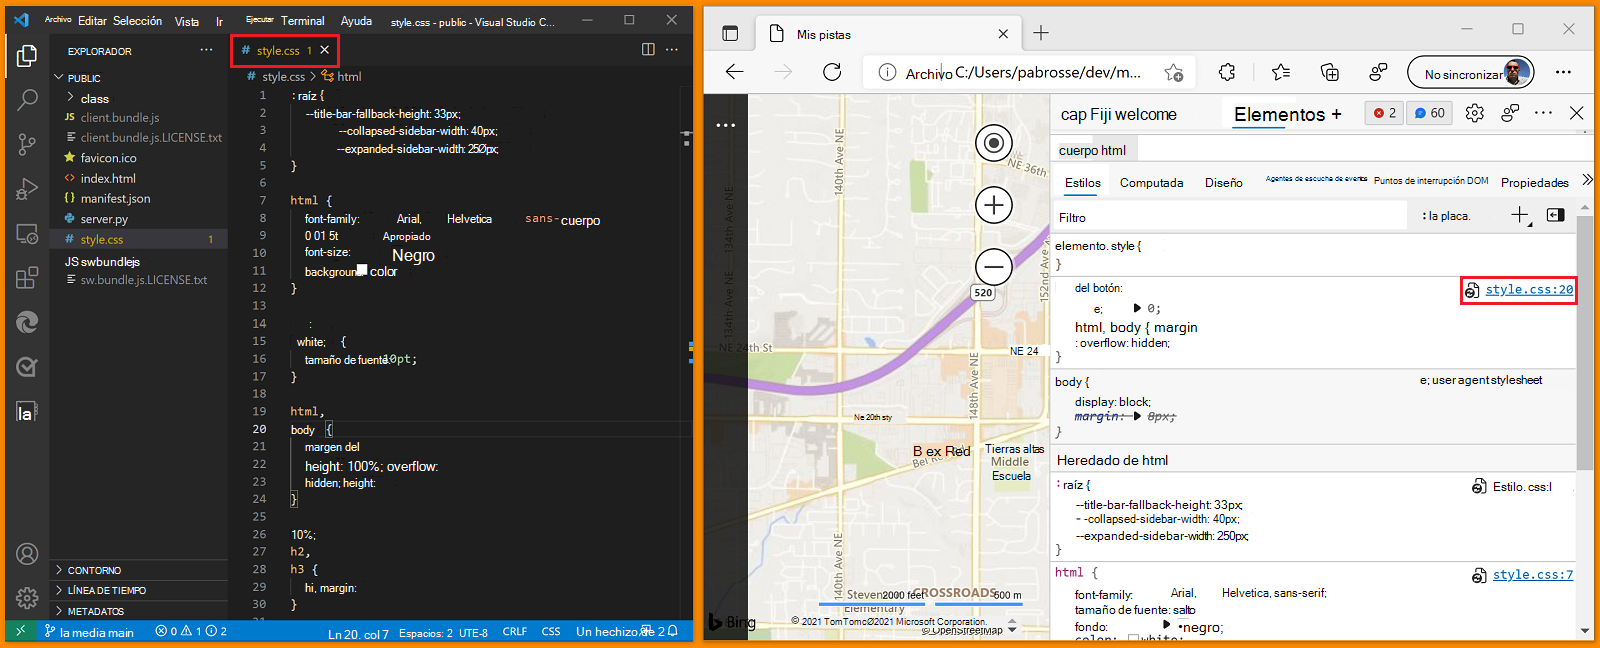Open the Accounts icon in VS Code activity bar

coord(27,554)
